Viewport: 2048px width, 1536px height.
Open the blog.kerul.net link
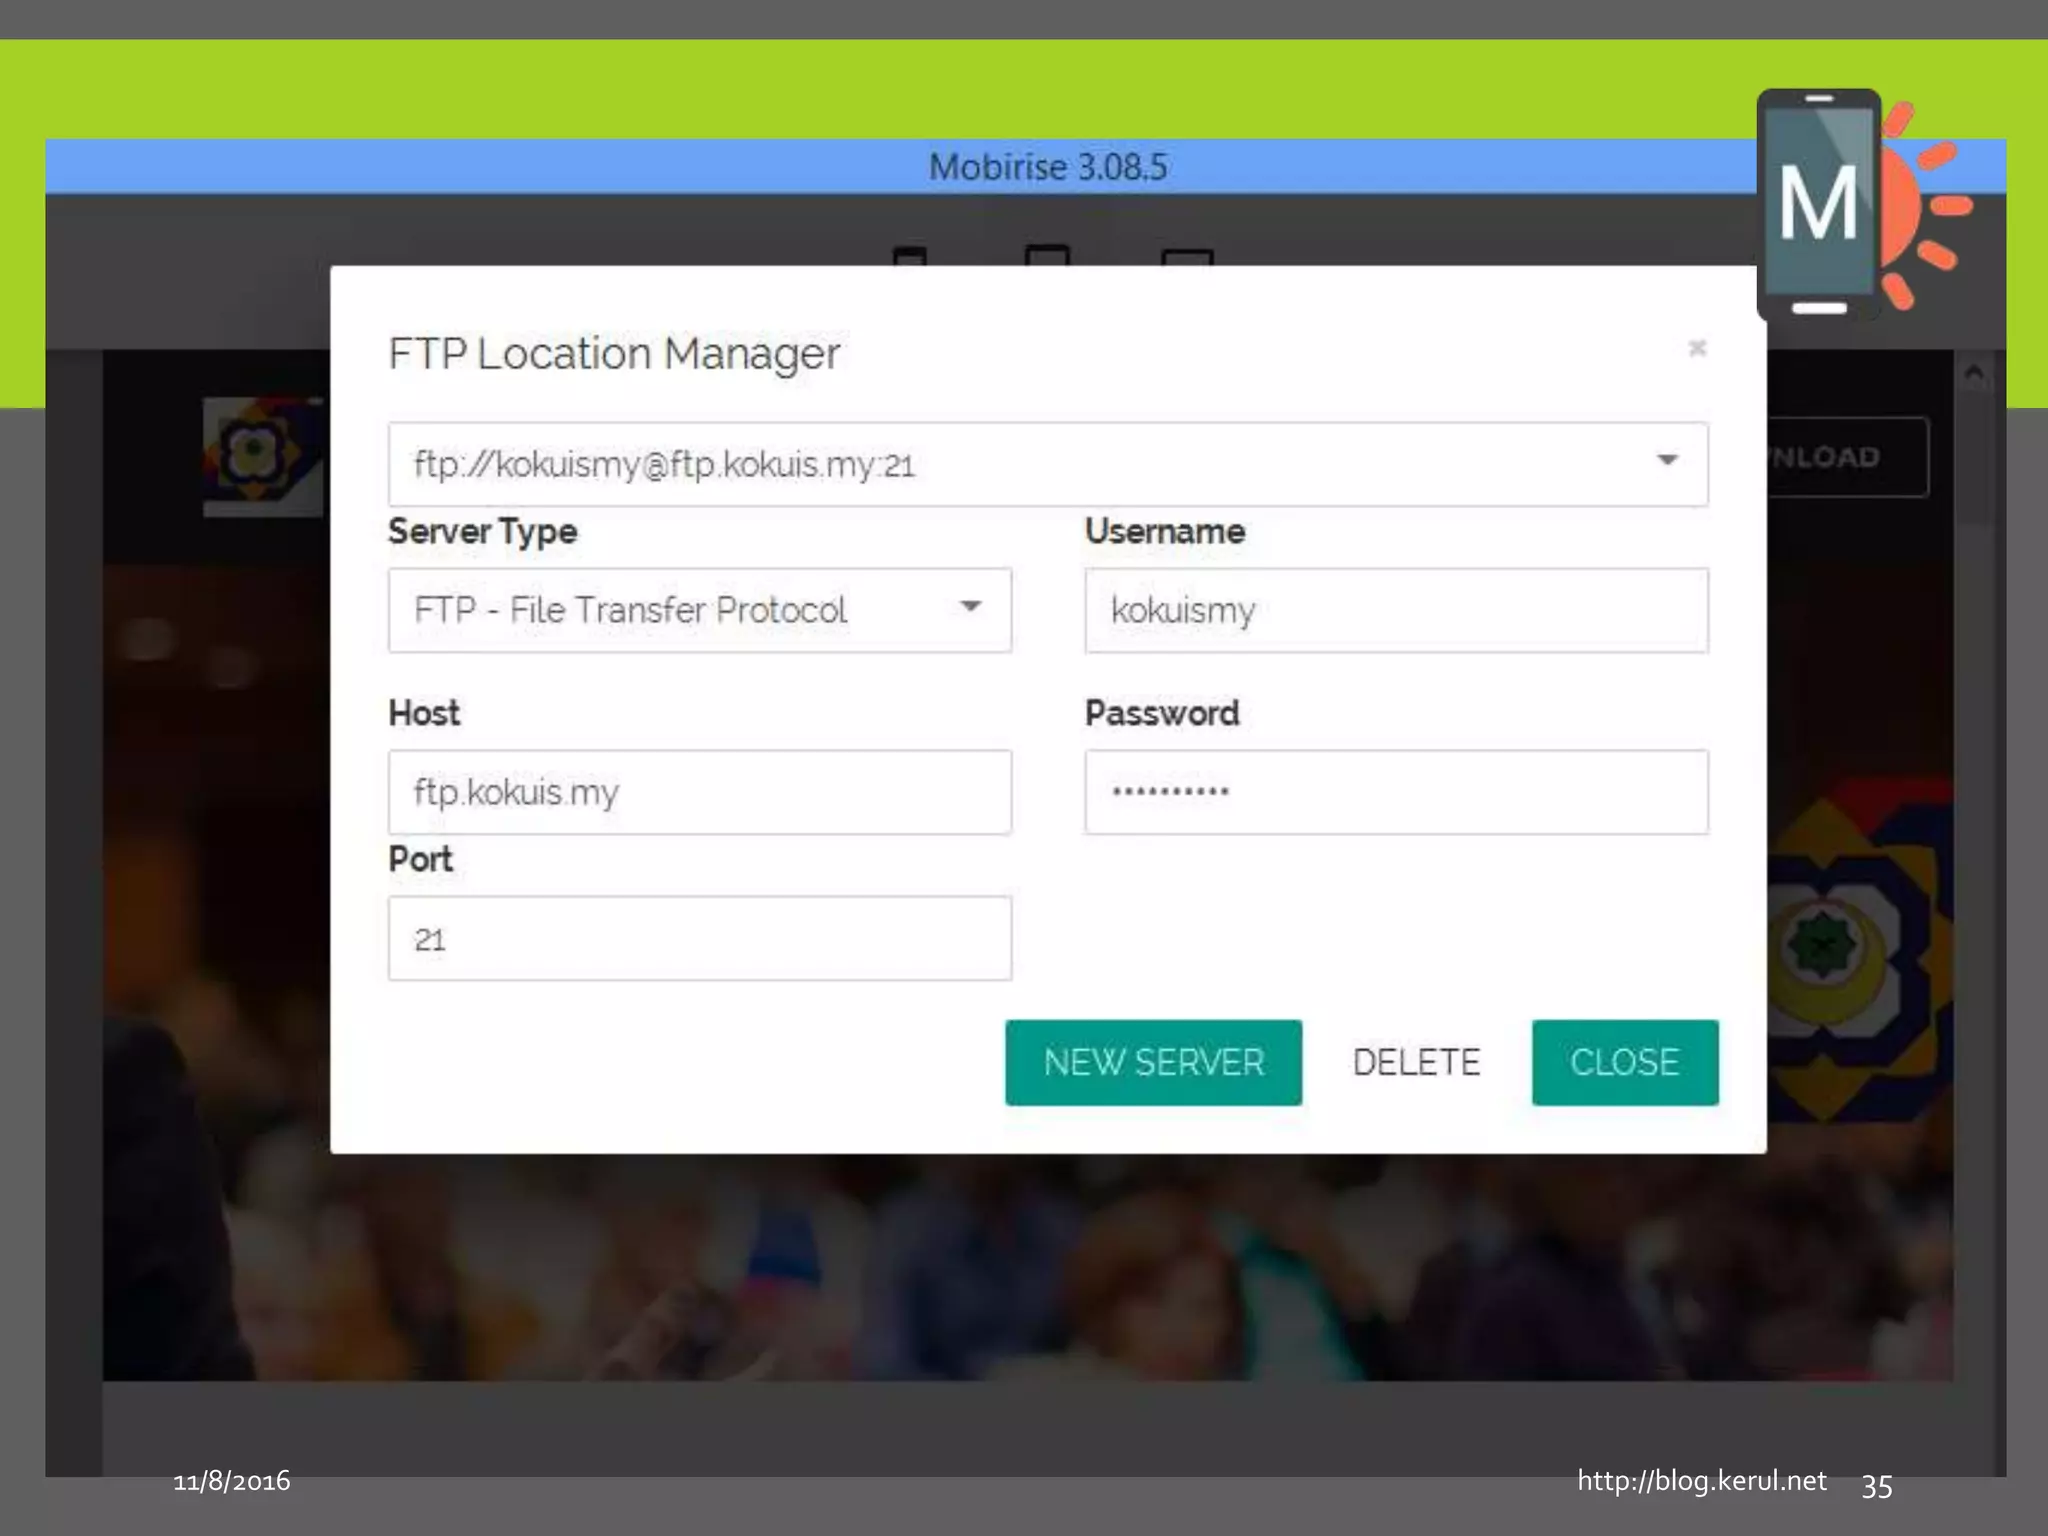[x=1701, y=1480]
